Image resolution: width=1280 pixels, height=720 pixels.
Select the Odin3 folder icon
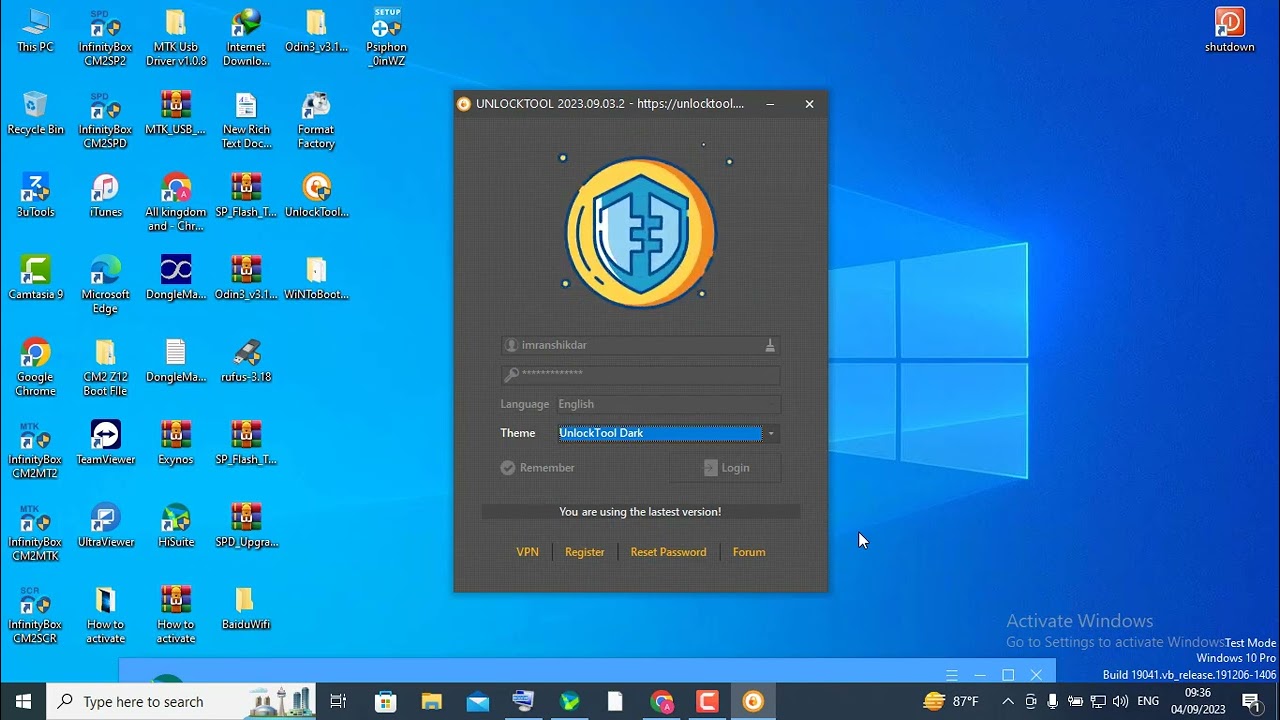[x=316, y=31]
